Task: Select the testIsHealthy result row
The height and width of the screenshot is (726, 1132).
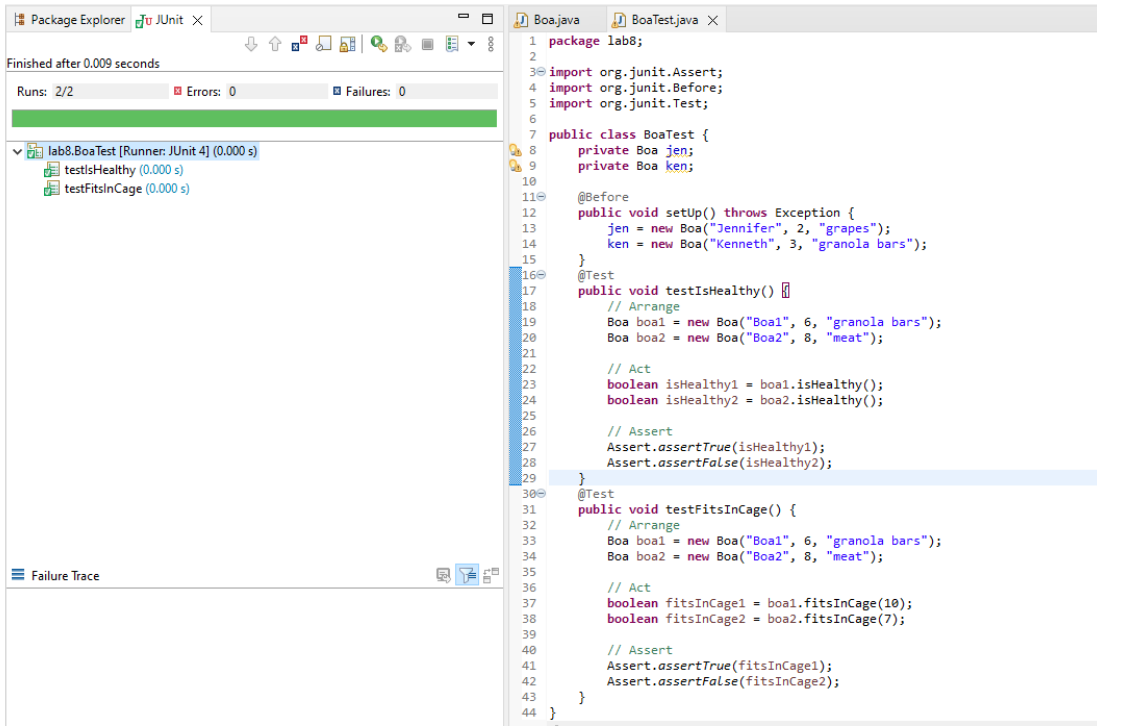Action: pos(114,170)
